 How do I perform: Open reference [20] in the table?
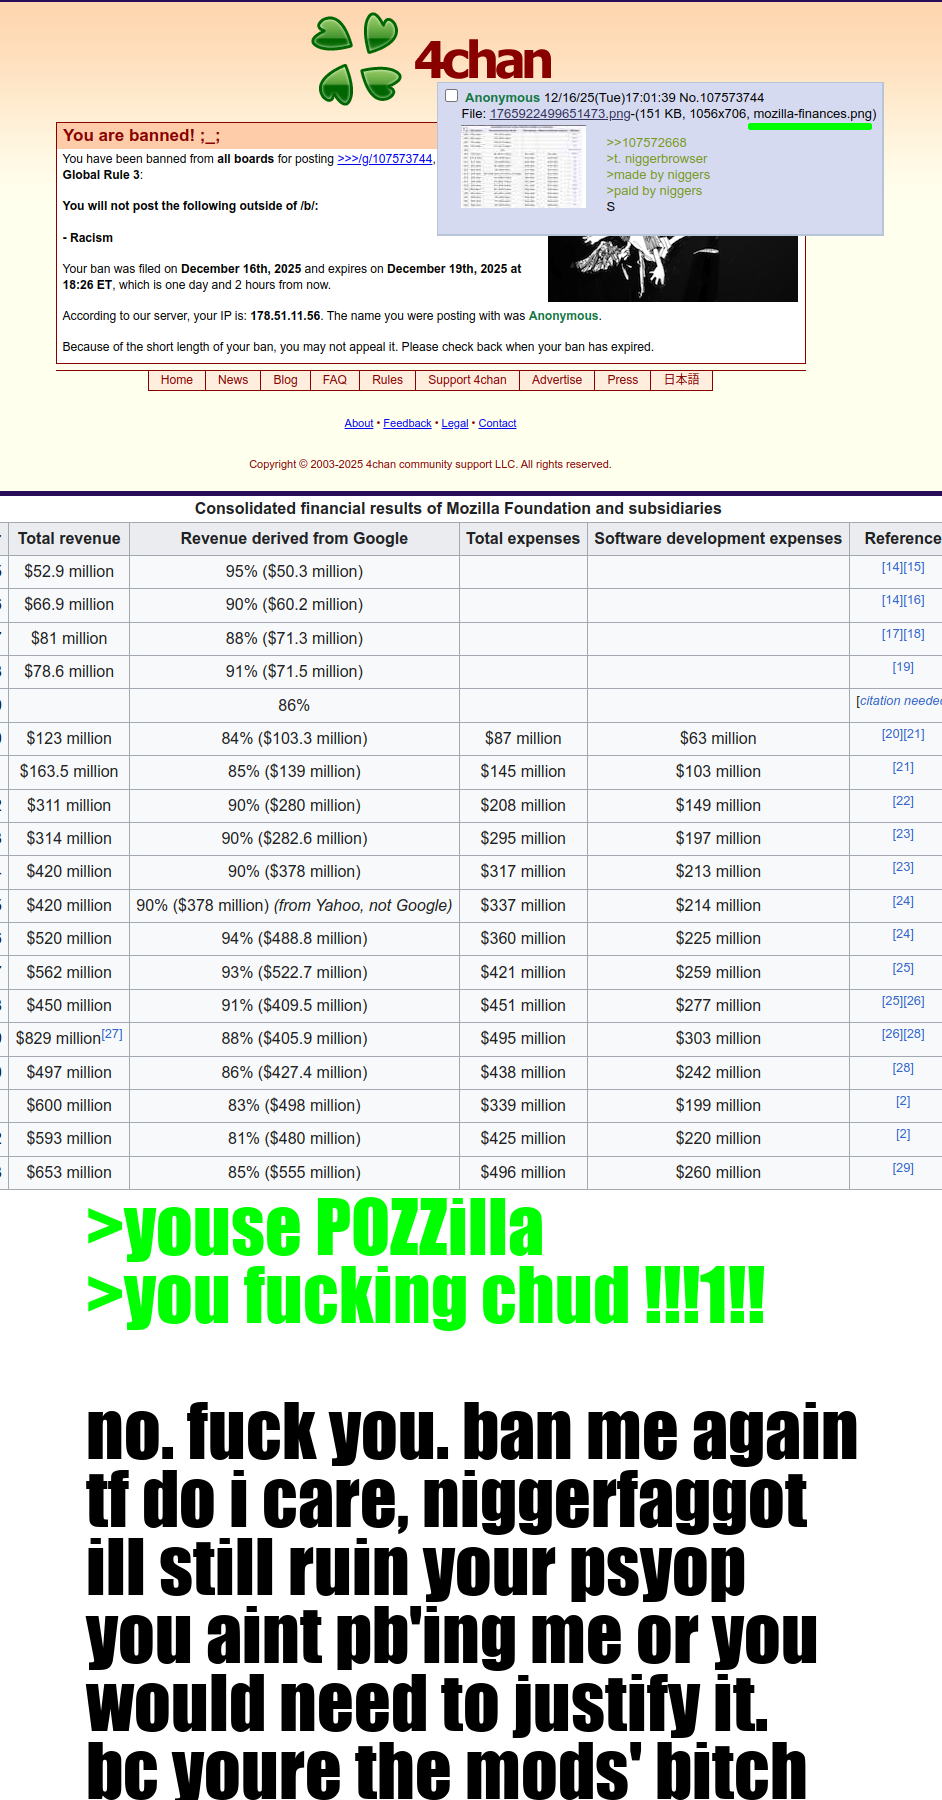892,734
